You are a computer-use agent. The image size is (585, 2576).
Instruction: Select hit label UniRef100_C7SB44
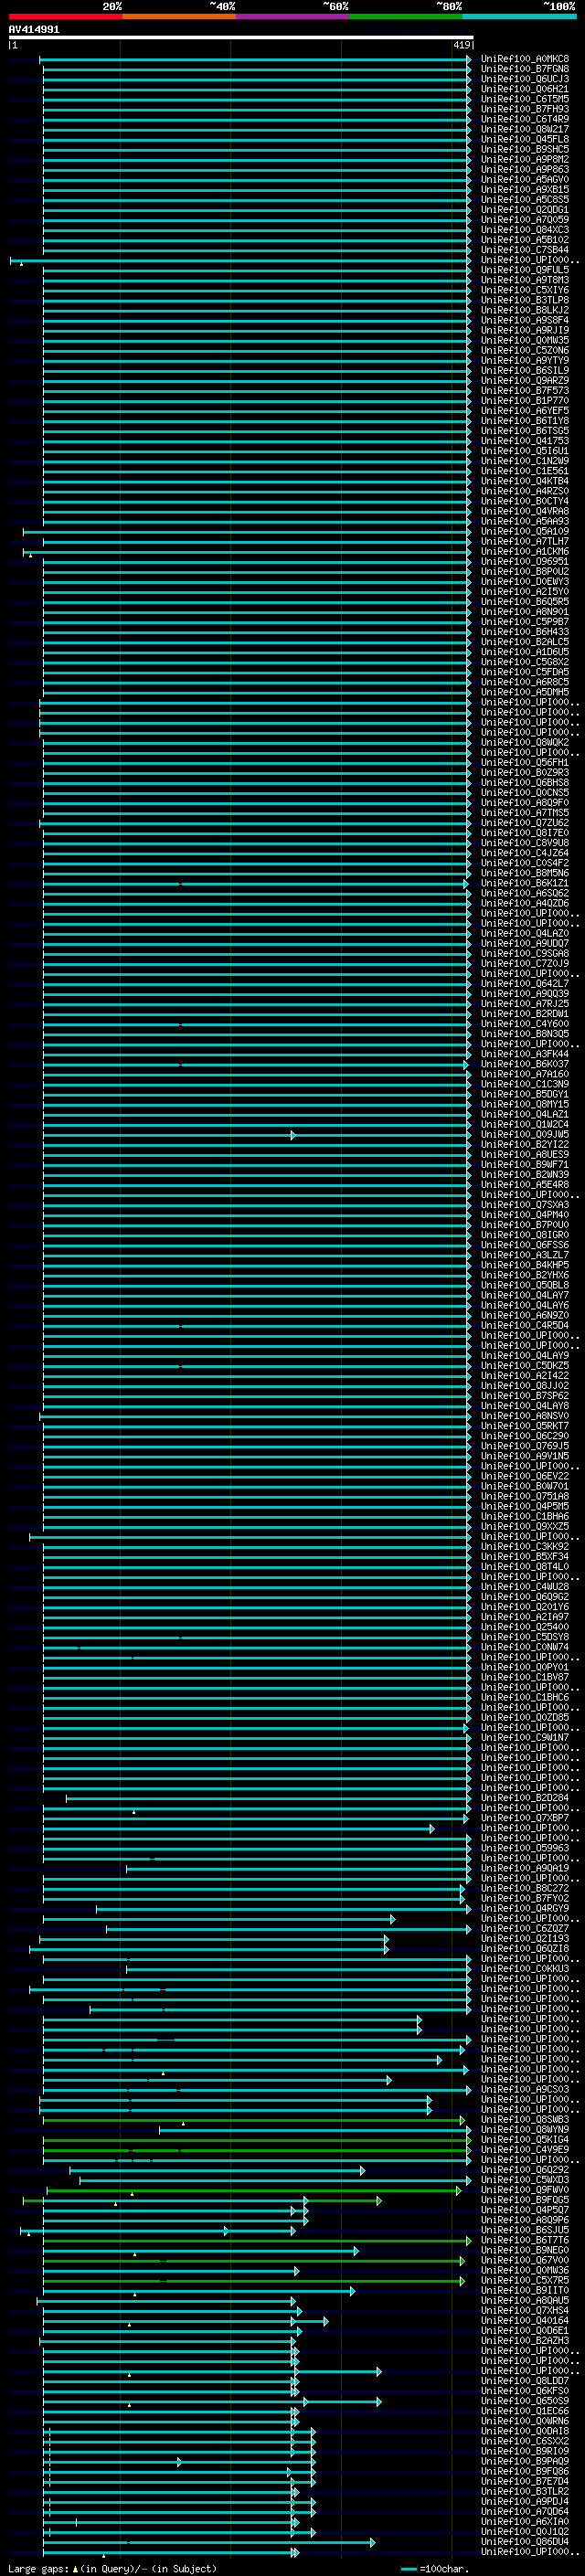(x=524, y=250)
